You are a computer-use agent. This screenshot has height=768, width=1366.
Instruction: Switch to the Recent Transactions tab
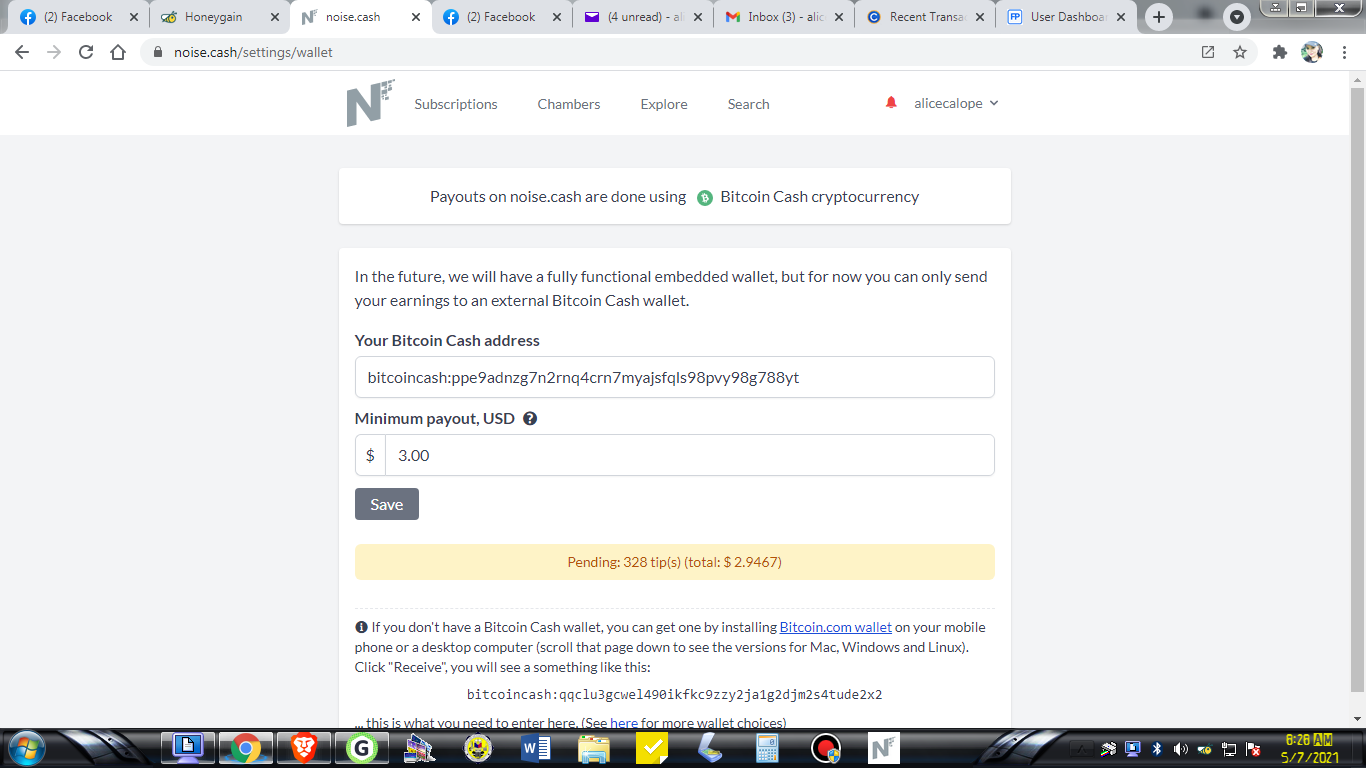tap(925, 17)
